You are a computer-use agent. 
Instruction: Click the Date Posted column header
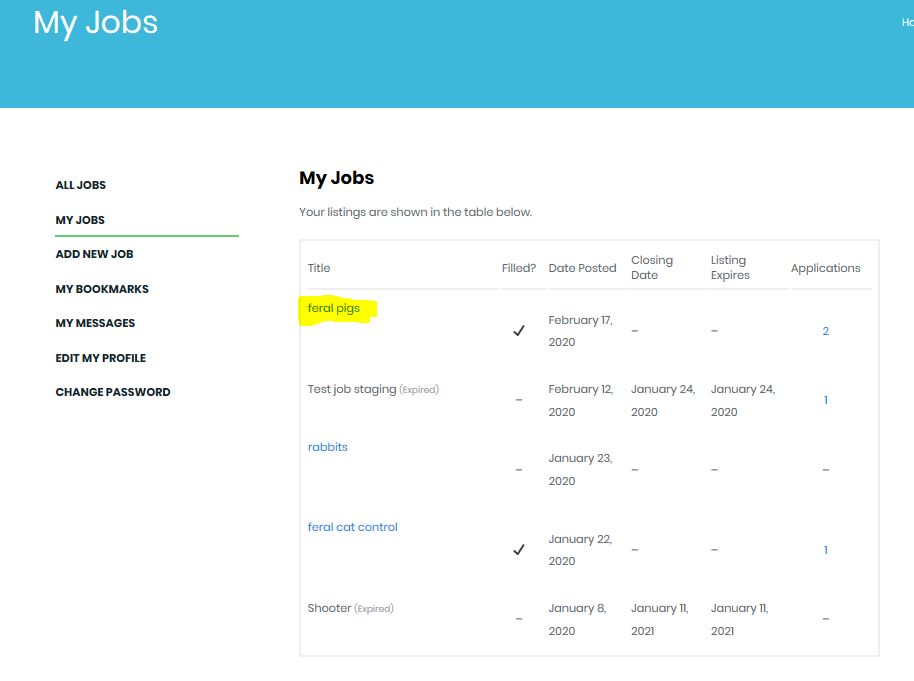(x=582, y=268)
